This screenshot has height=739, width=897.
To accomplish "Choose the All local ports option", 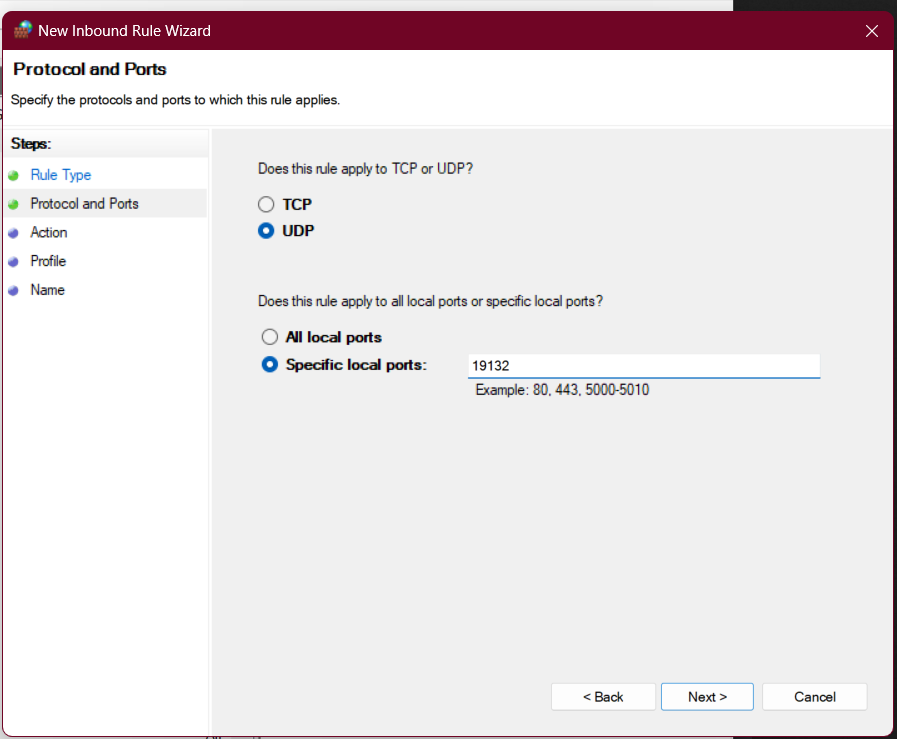I will tap(269, 338).
